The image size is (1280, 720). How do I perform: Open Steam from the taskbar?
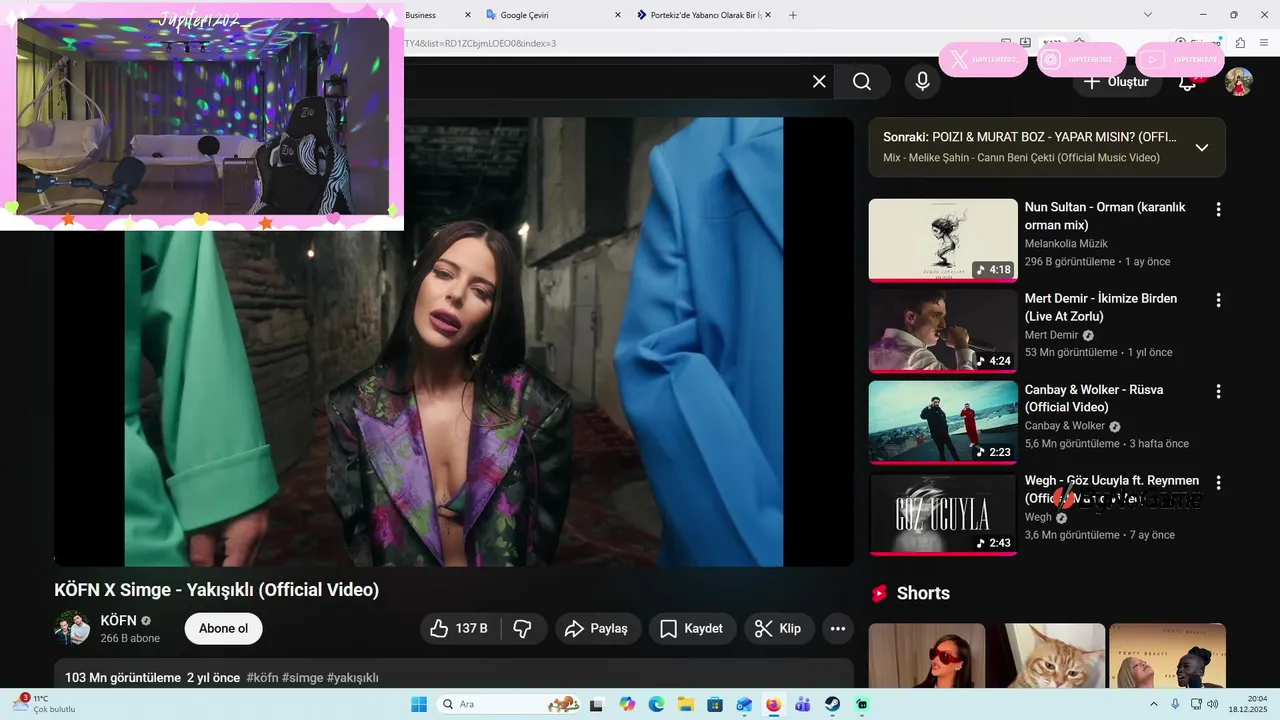coord(832,704)
